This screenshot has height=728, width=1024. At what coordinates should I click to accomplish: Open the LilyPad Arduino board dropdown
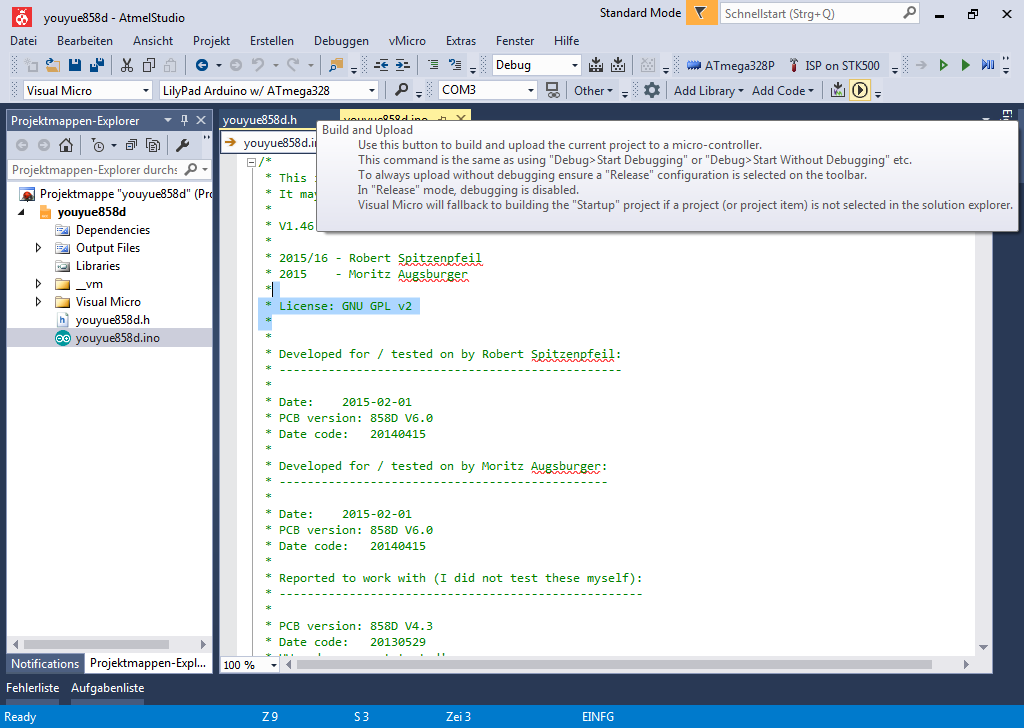click(371, 91)
